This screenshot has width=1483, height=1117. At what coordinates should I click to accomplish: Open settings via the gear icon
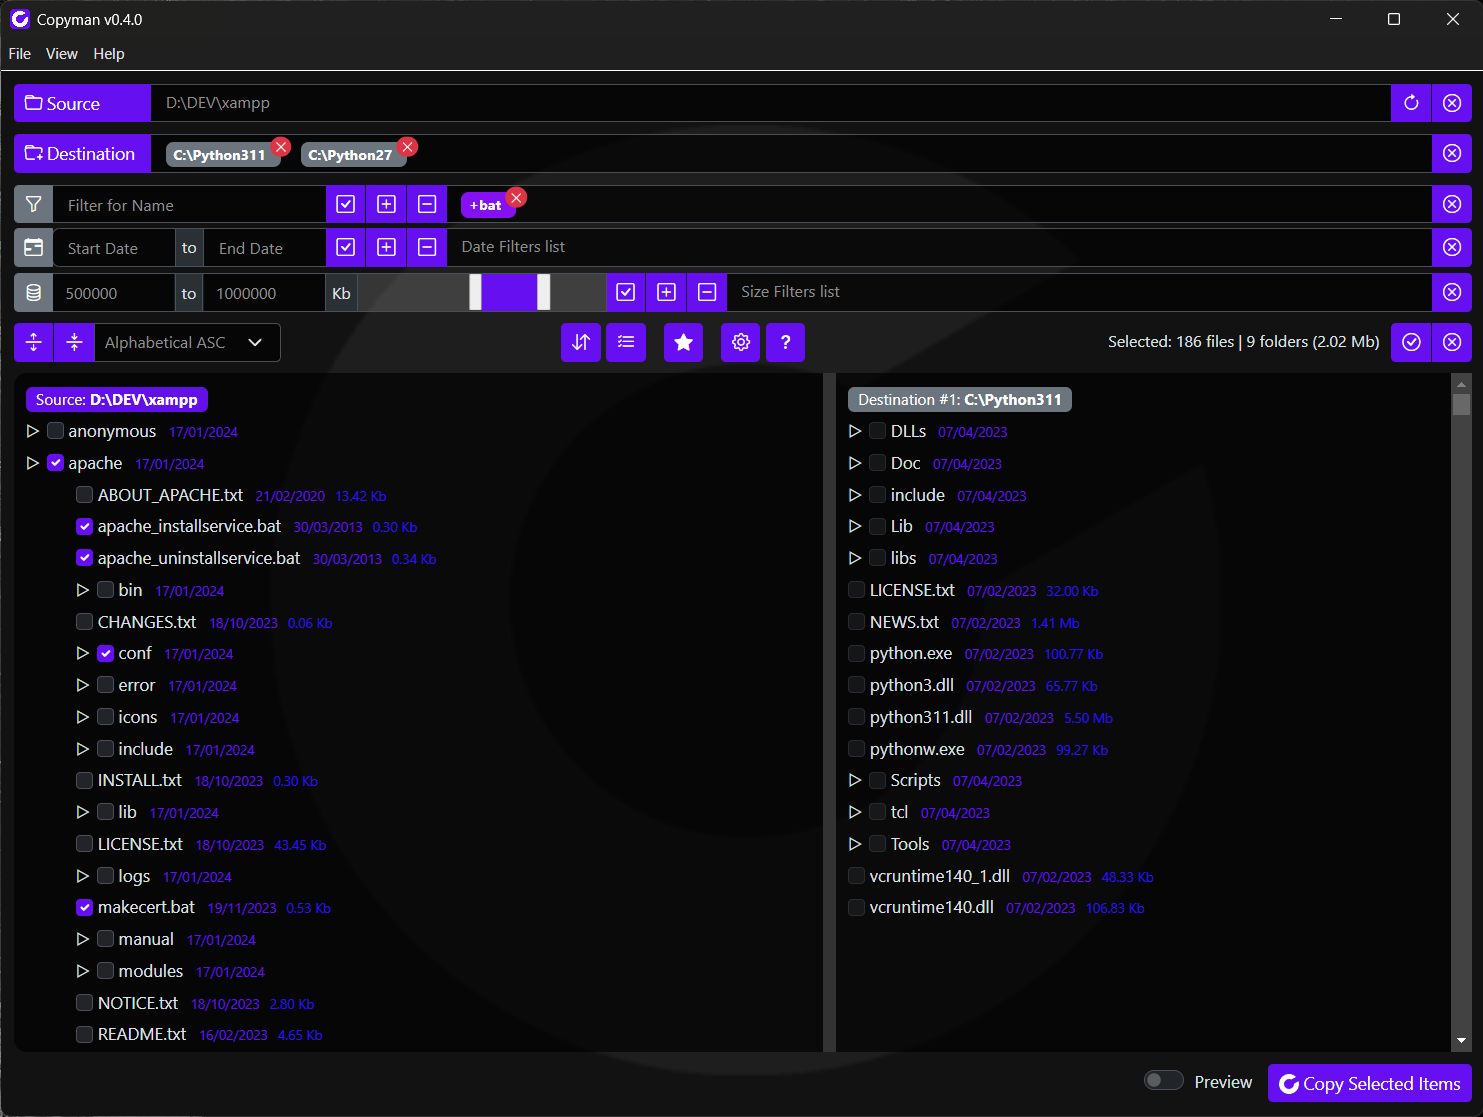pyautogui.click(x=740, y=342)
